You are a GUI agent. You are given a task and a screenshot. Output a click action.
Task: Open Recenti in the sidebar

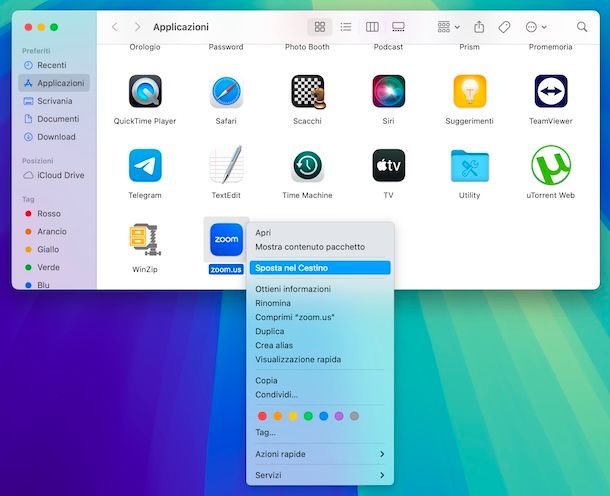pyautogui.click(x=54, y=65)
